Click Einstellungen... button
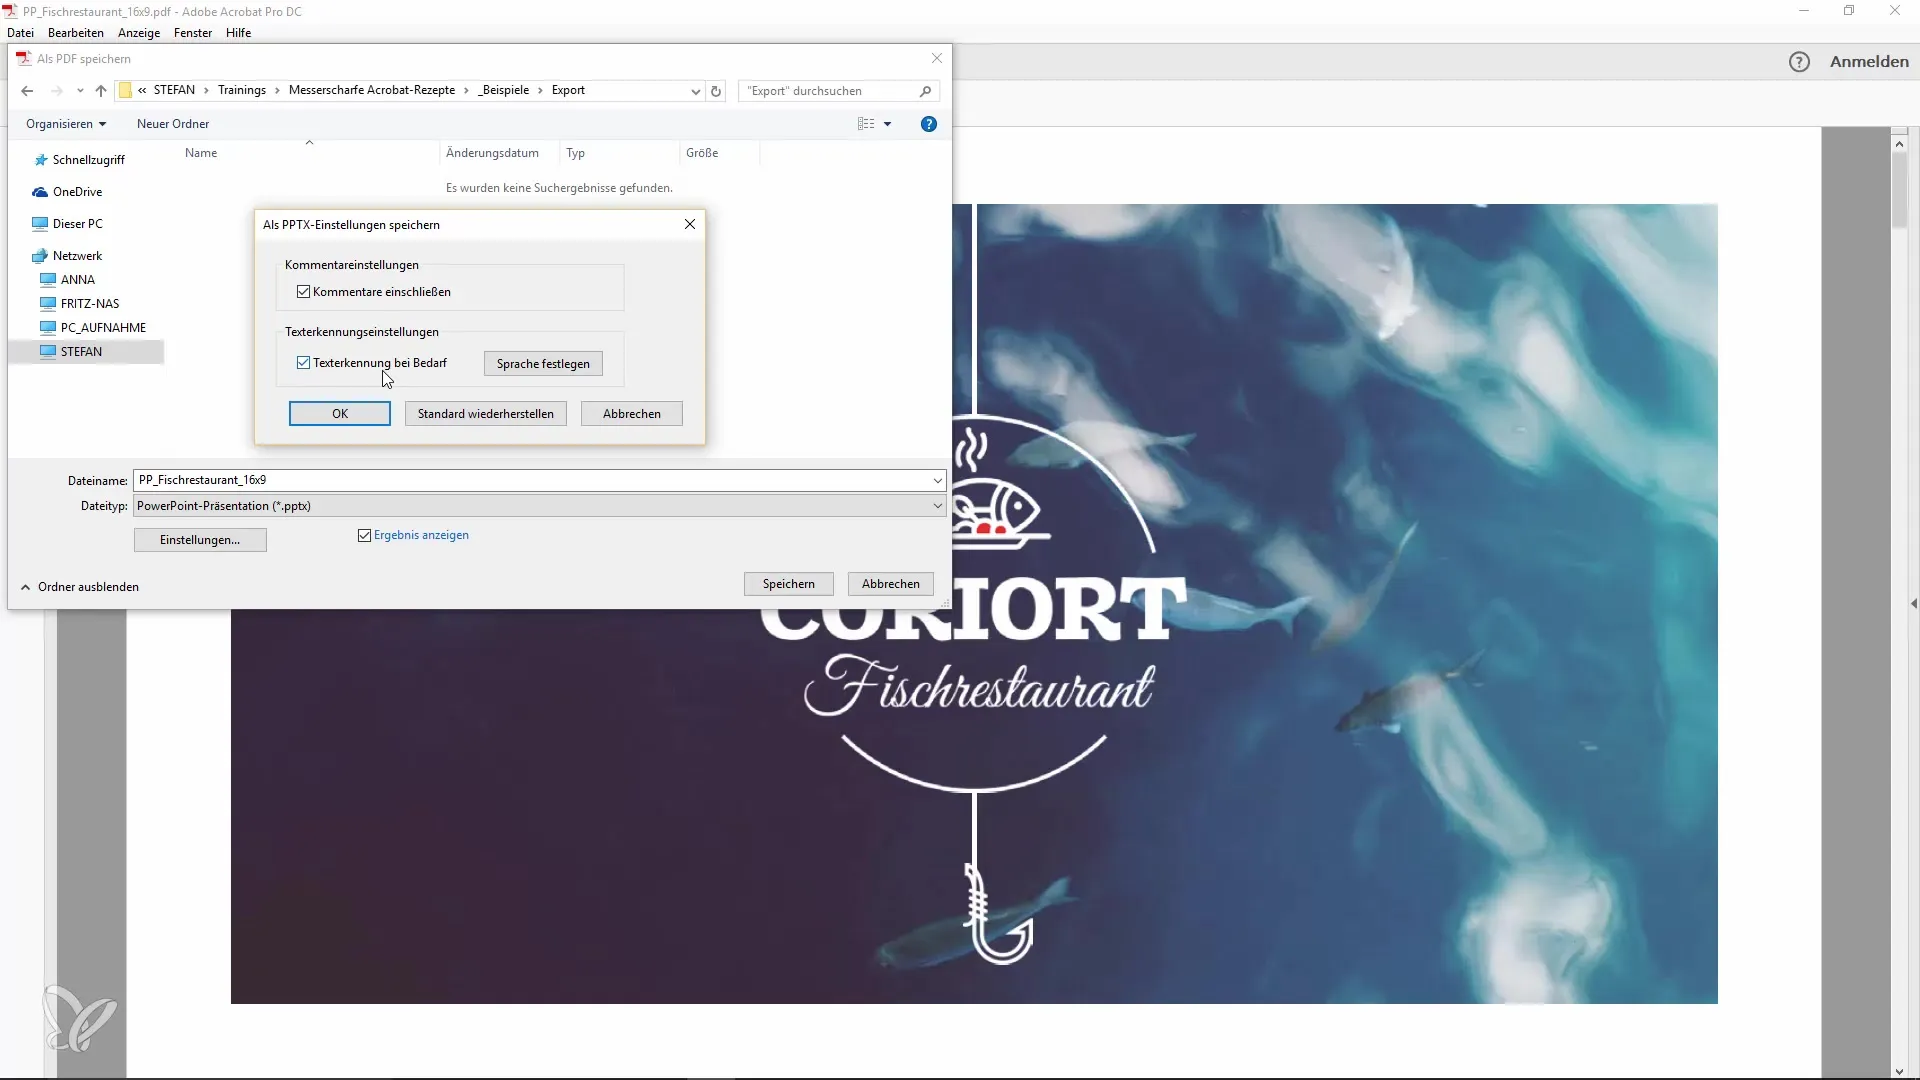1920x1080 pixels. click(x=200, y=540)
